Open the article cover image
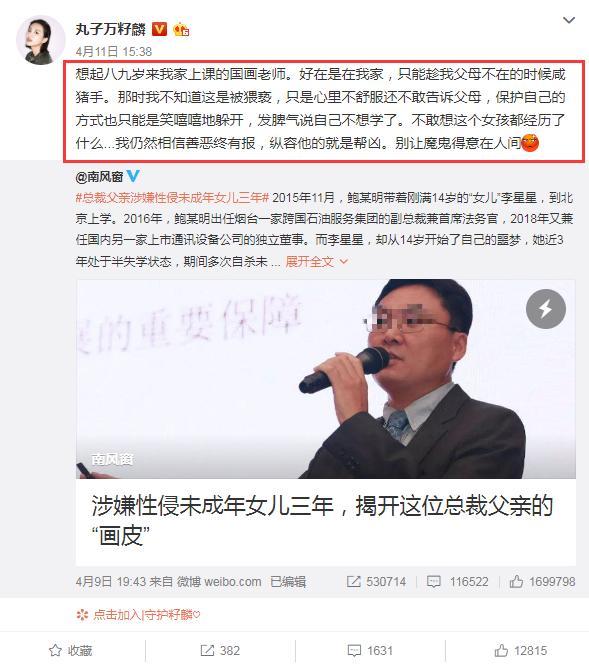589x665 pixels. tap(325, 379)
